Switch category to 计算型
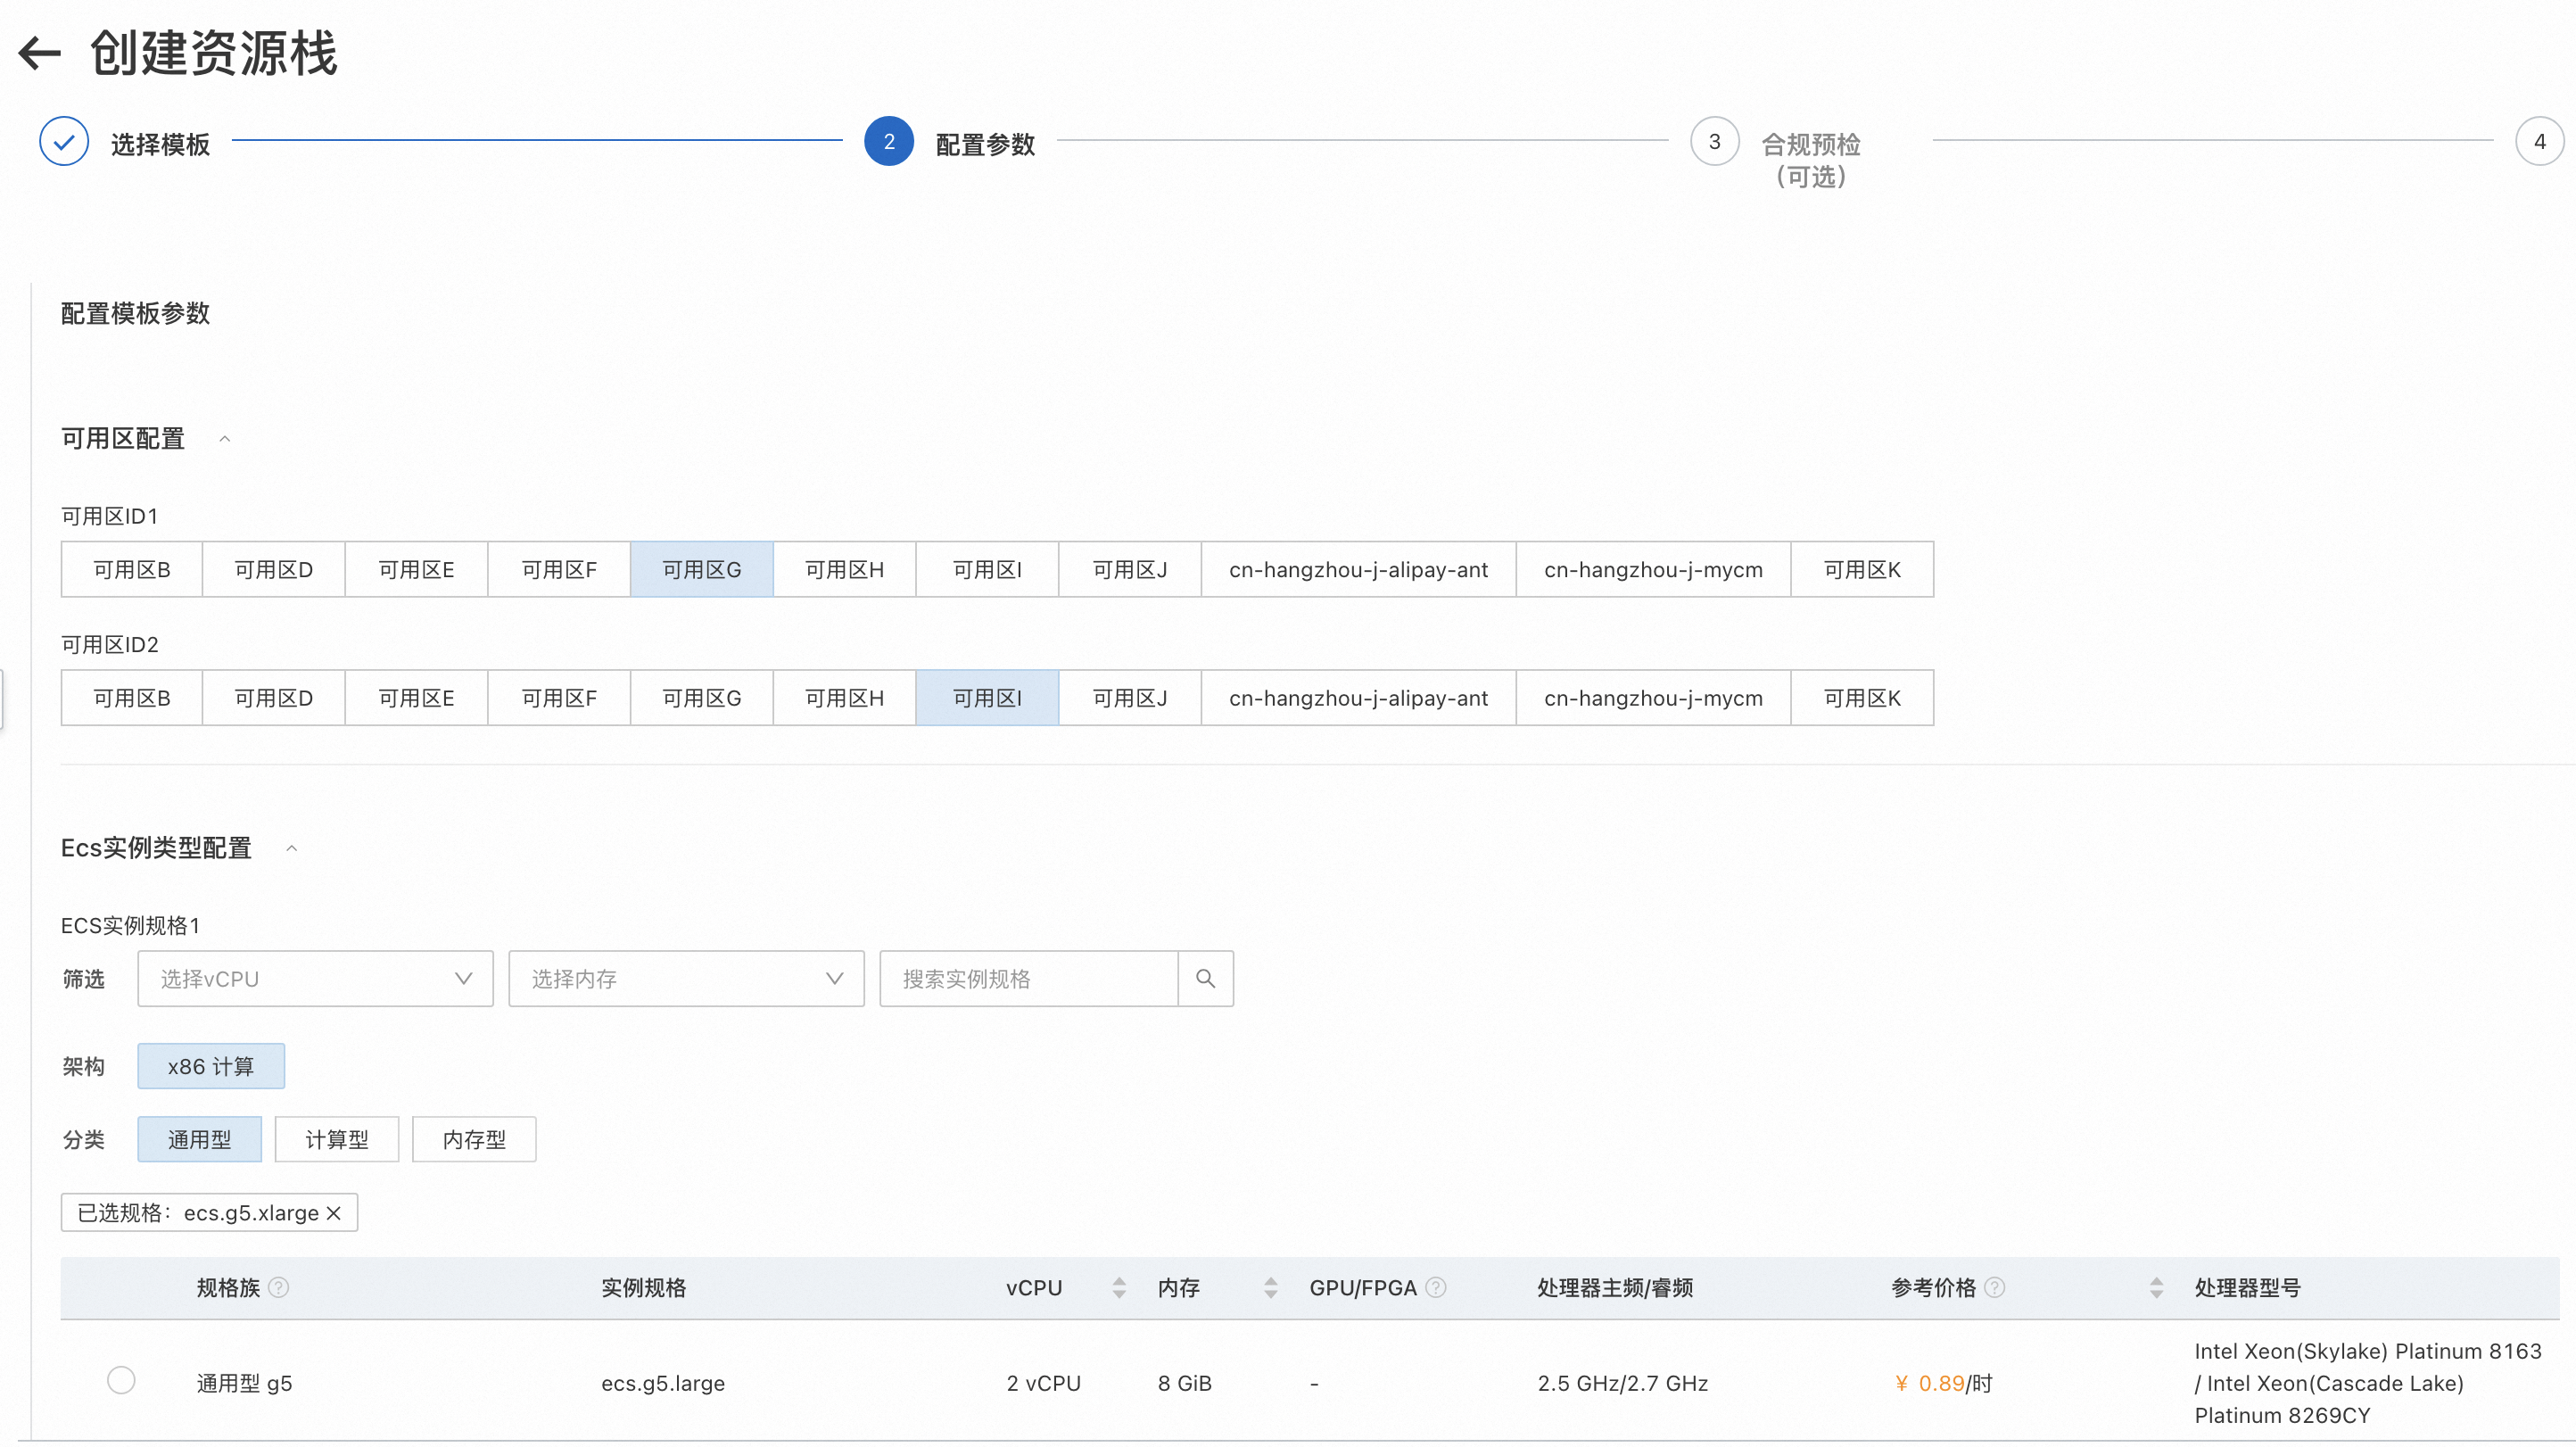Viewport: 2576px width, 1447px height. tap(336, 1139)
